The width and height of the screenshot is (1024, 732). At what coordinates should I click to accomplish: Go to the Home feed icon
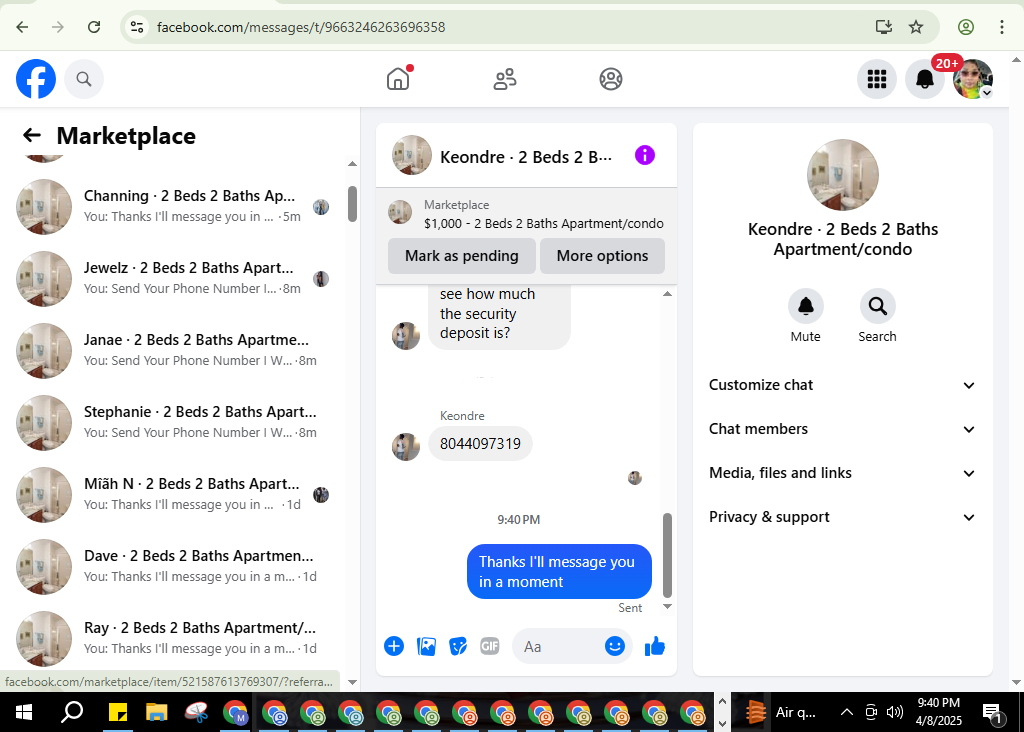coord(398,79)
